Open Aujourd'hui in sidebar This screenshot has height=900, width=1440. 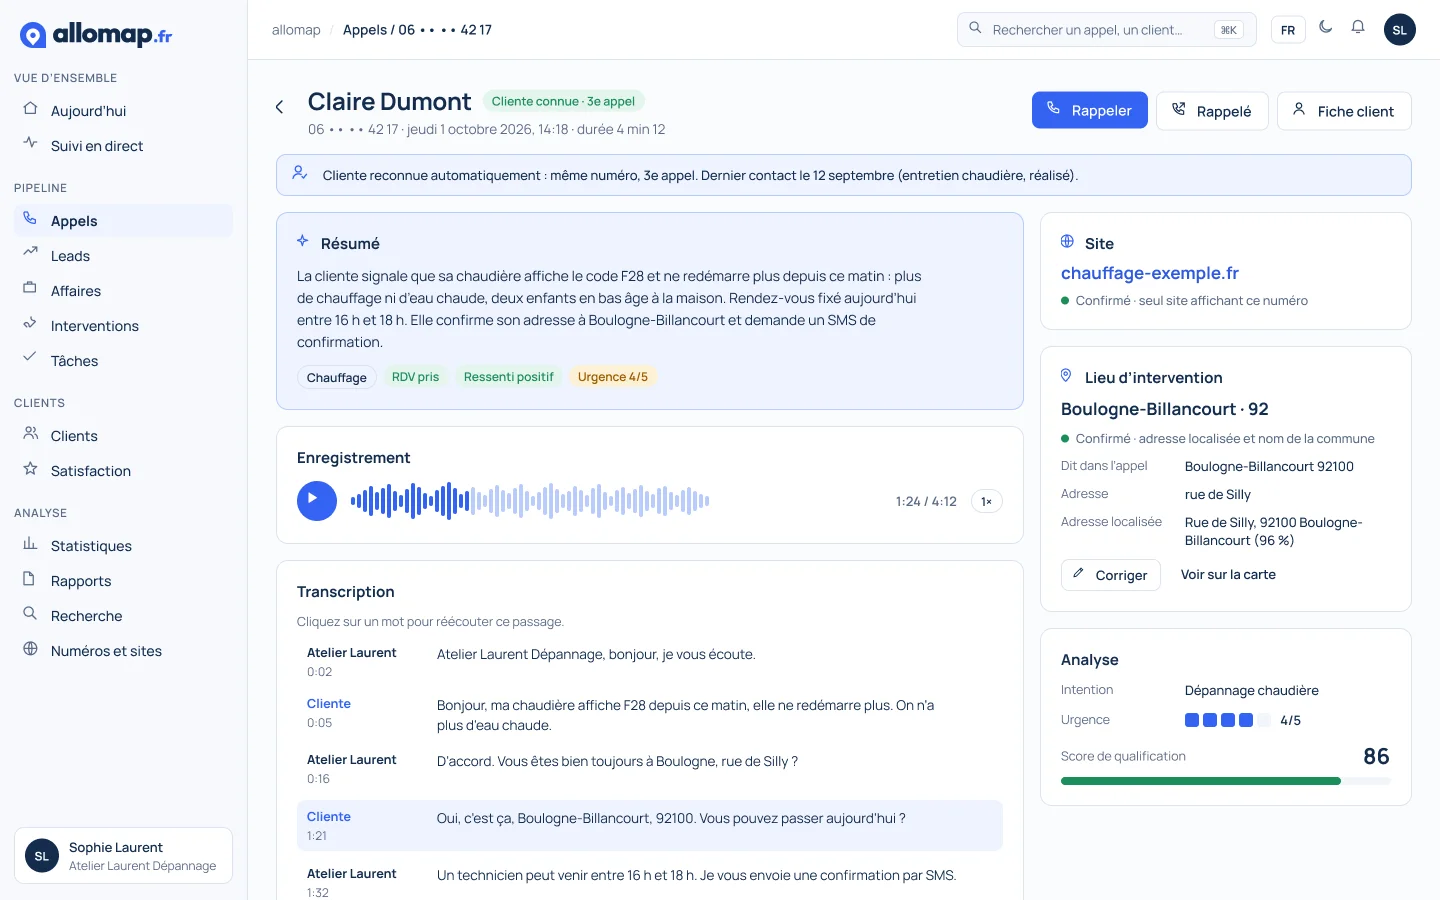(123, 111)
